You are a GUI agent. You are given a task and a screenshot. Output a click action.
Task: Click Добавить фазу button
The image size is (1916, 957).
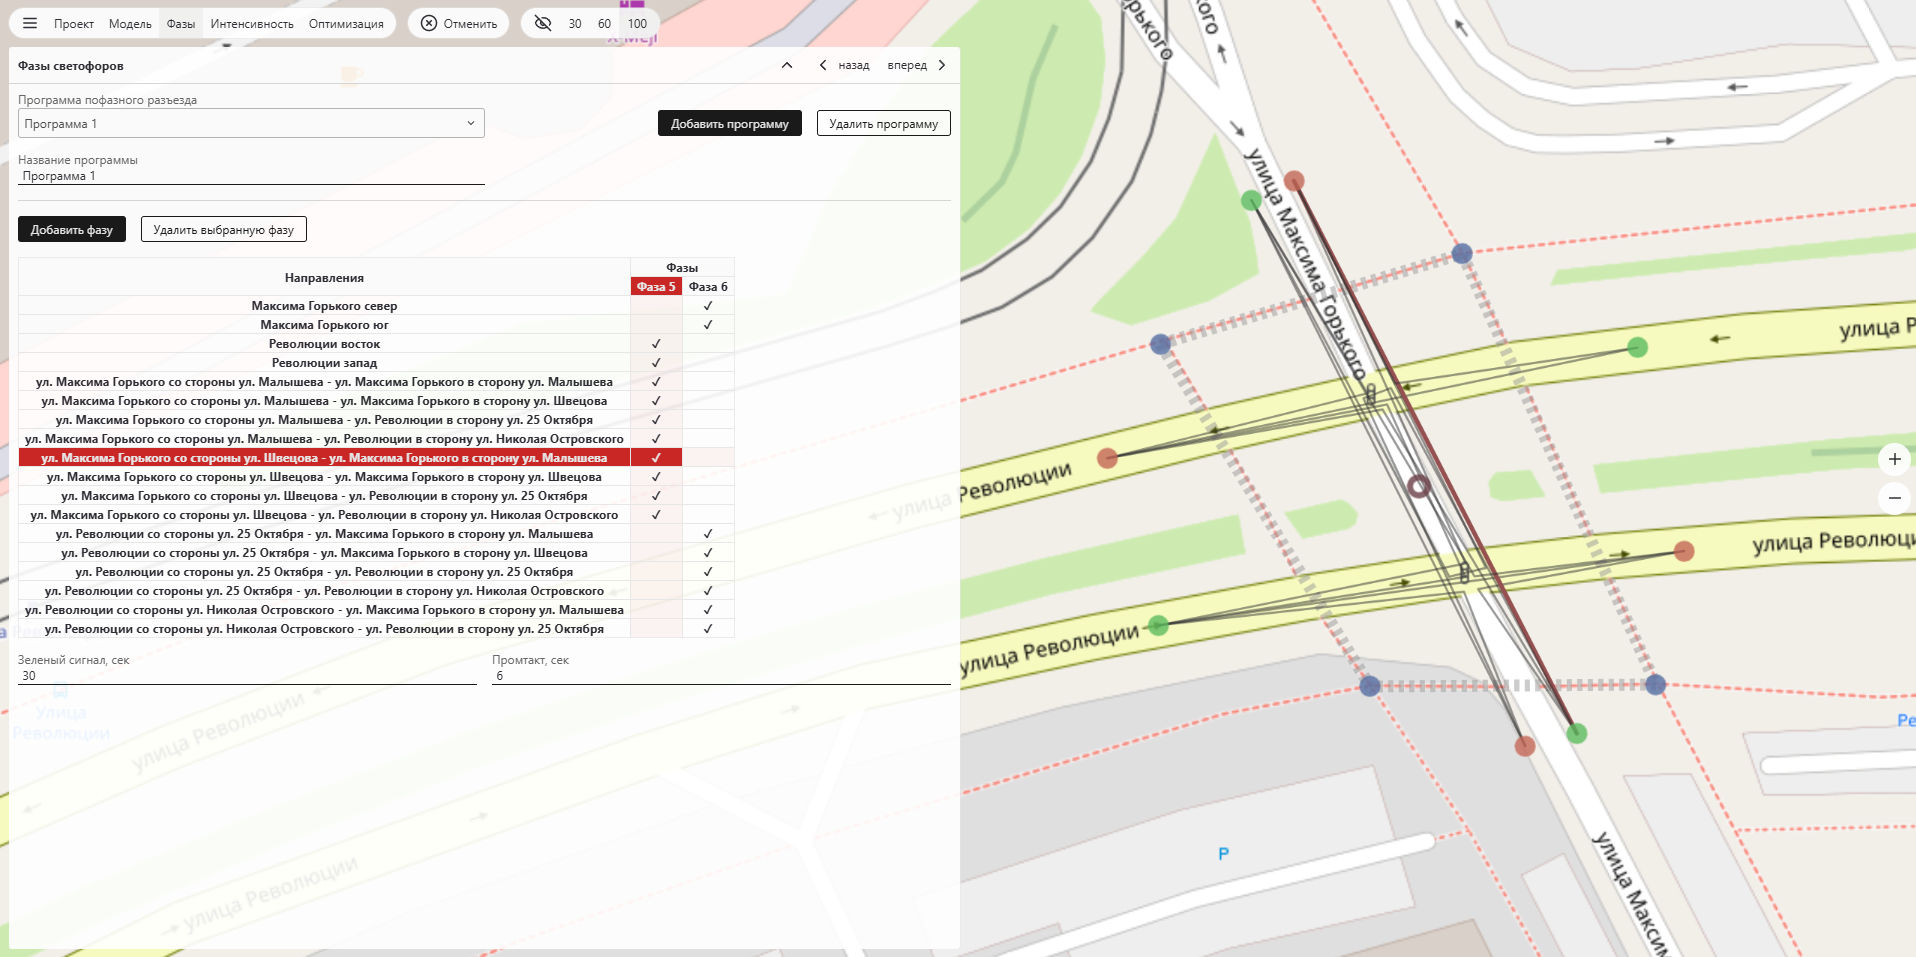coord(72,229)
